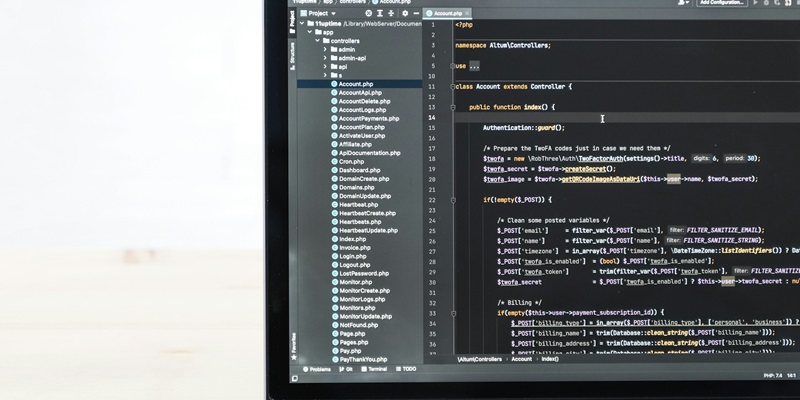The width and height of the screenshot is (800, 400).
Task: Open AccountPayments.php in the project tree
Action: (368, 118)
